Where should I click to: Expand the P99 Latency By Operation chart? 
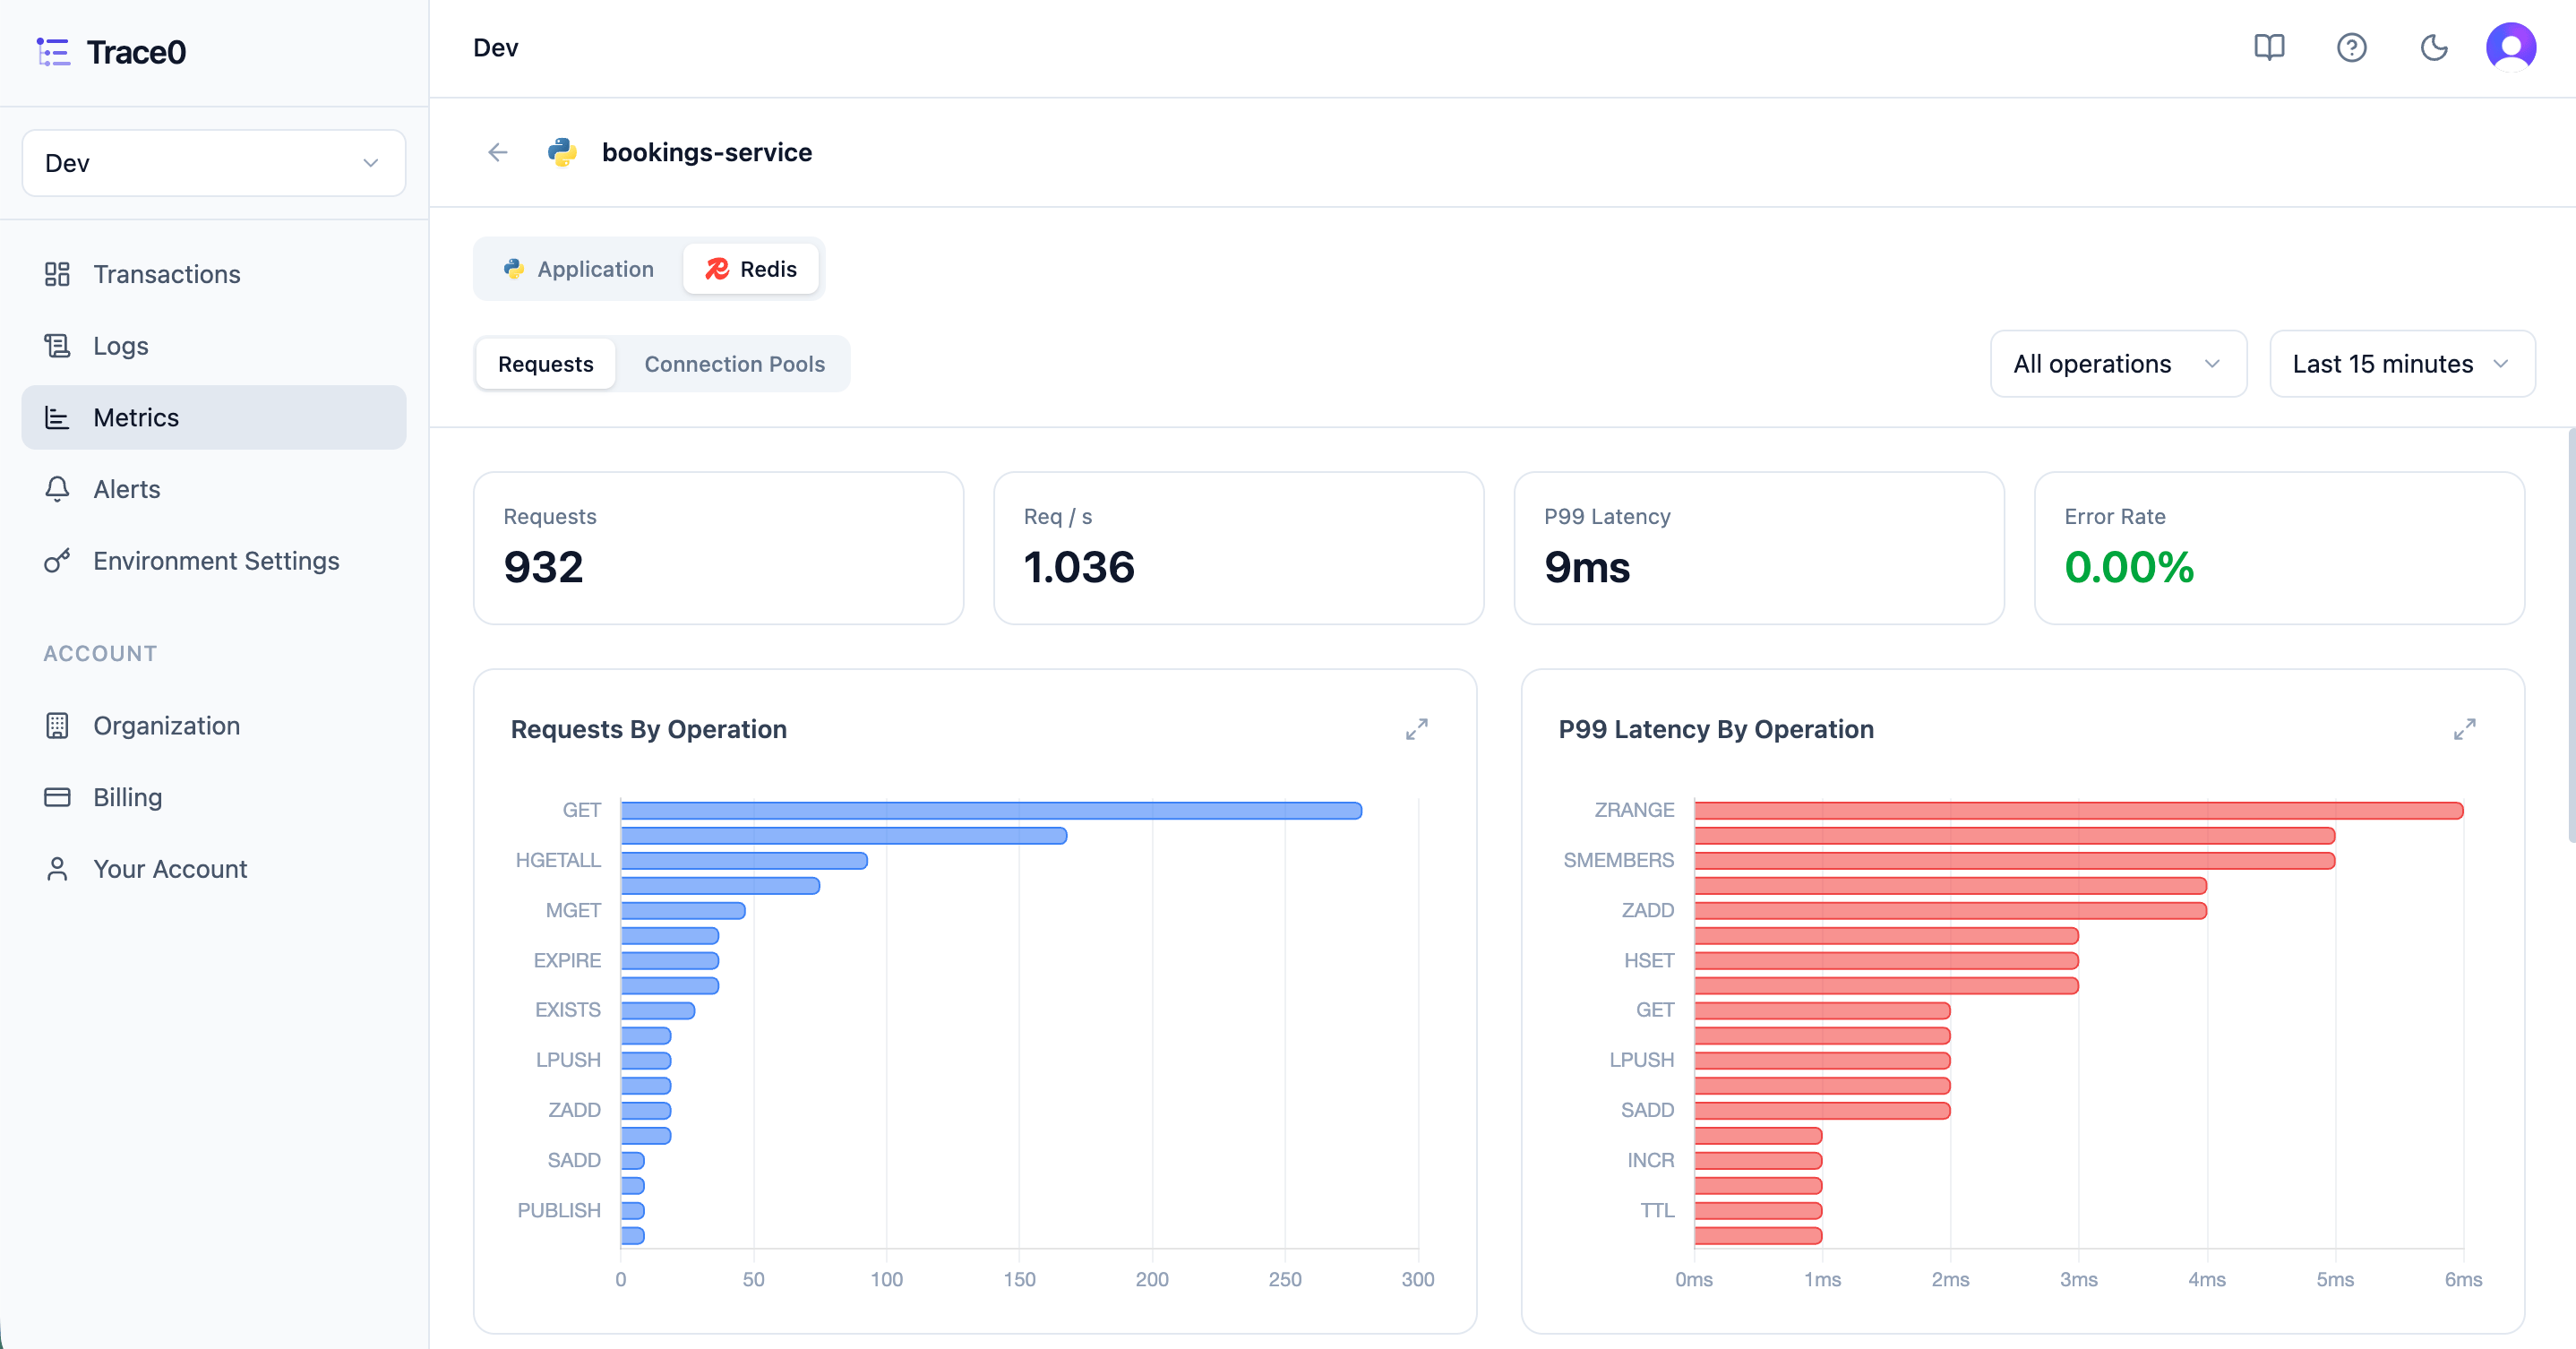(x=2464, y=729)
